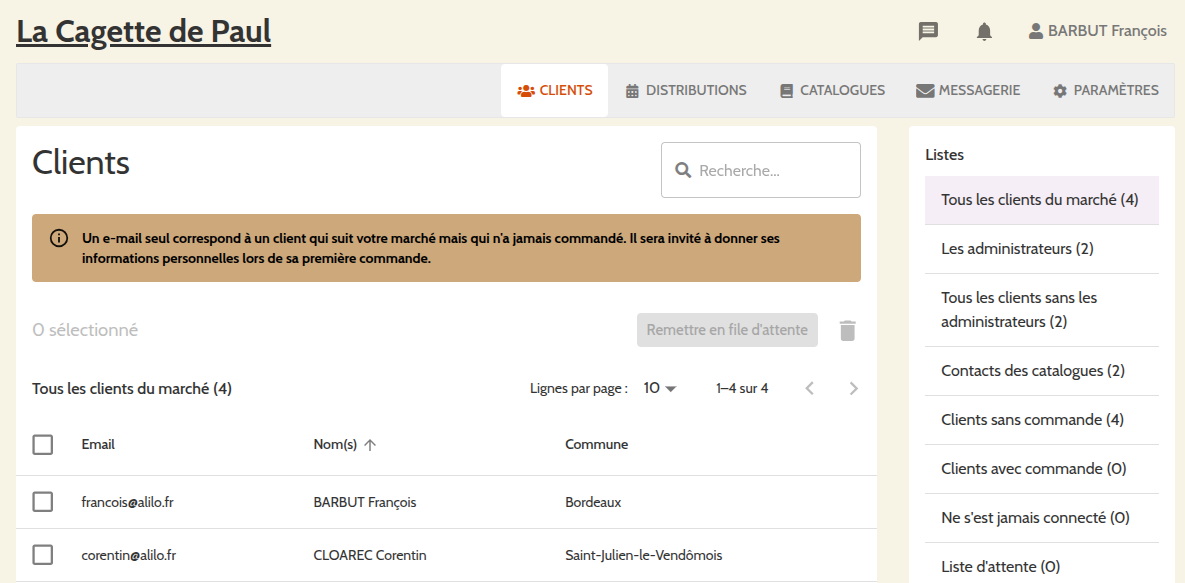Click the previous page left chevron
The width and height of the screenshot is (1185, 583).
[x=809, y=388]
